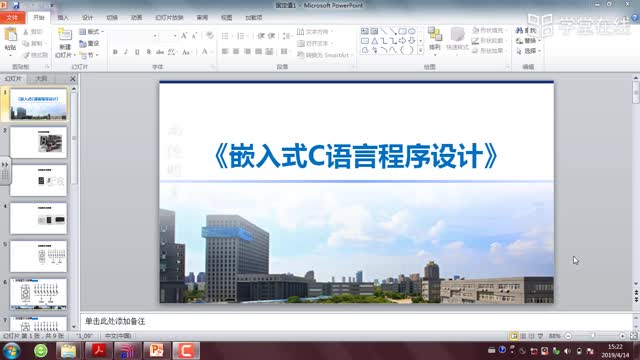Click zoom slider handle in status bar
Viewport: 640px width, 360px height.
pyautogui.click(x=593, y=336)
